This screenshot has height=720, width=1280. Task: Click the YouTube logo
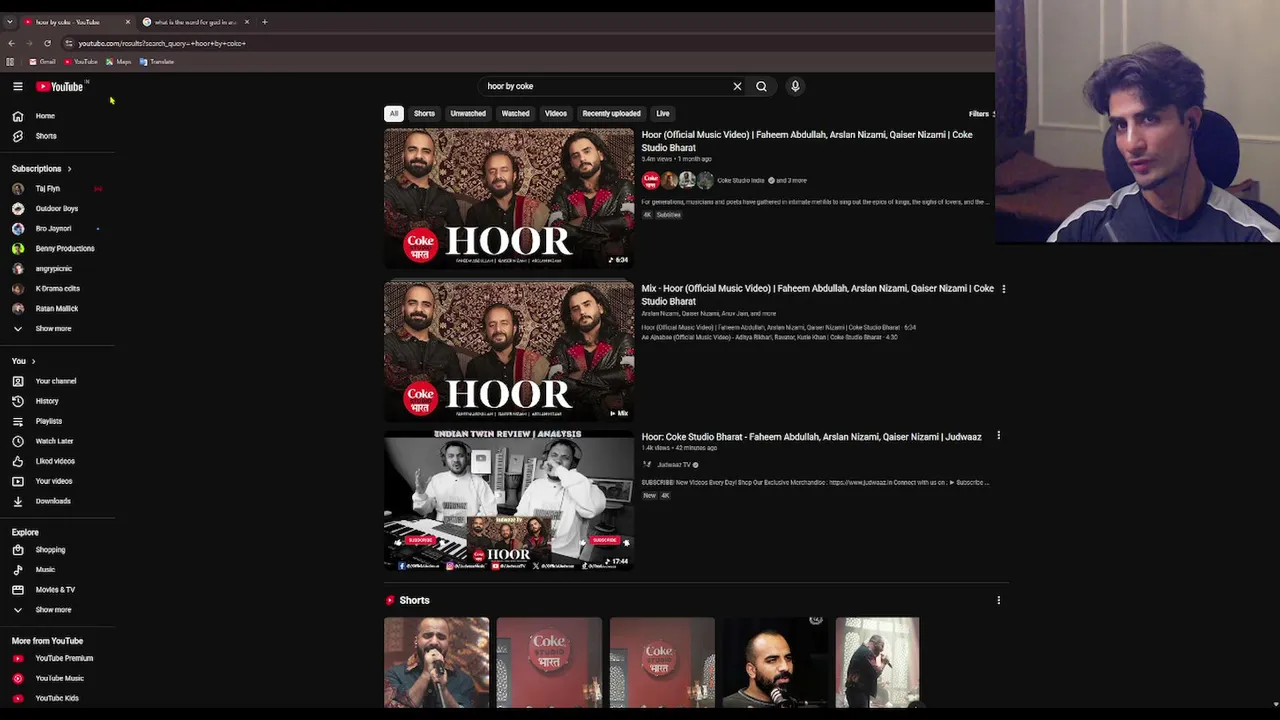tap(60, 86)
